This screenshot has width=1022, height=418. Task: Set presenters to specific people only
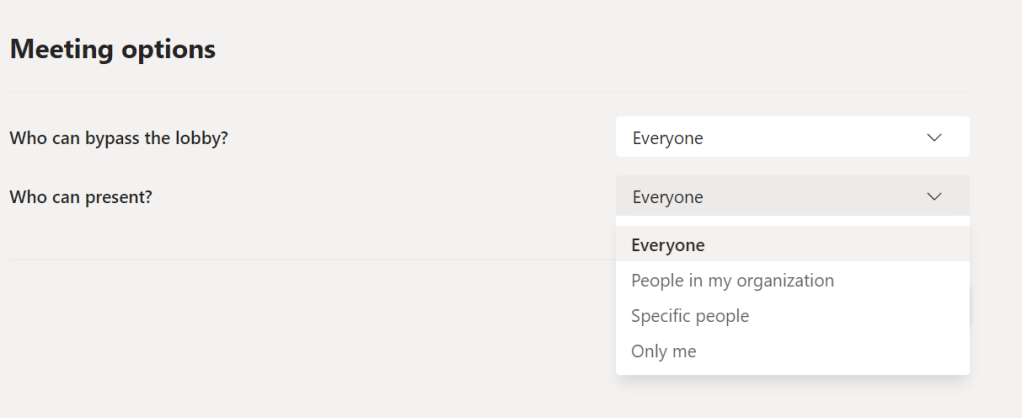pos(690,316)
